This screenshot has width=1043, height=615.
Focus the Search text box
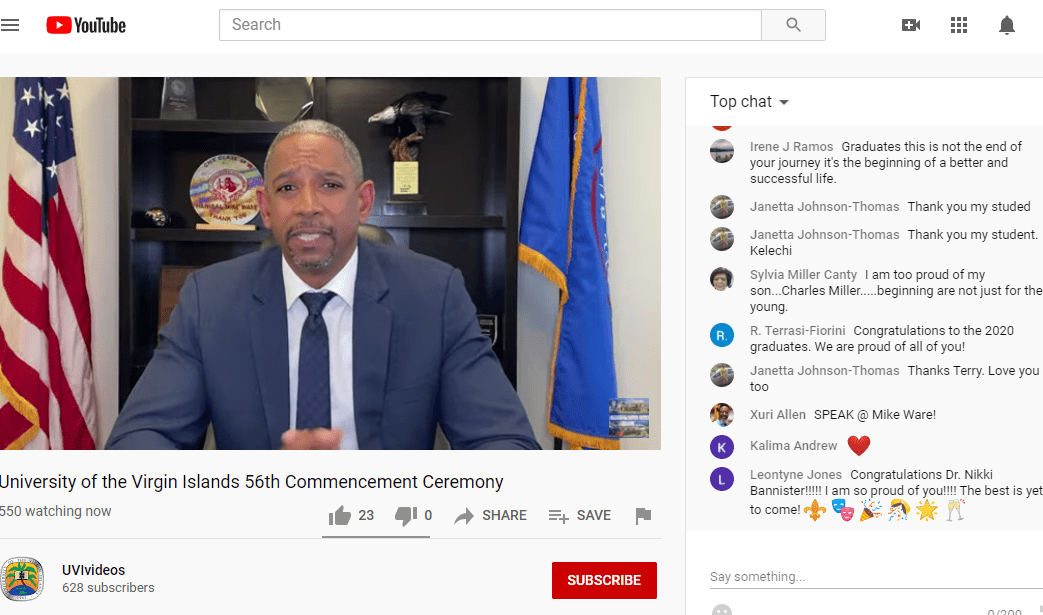[490, 25]
